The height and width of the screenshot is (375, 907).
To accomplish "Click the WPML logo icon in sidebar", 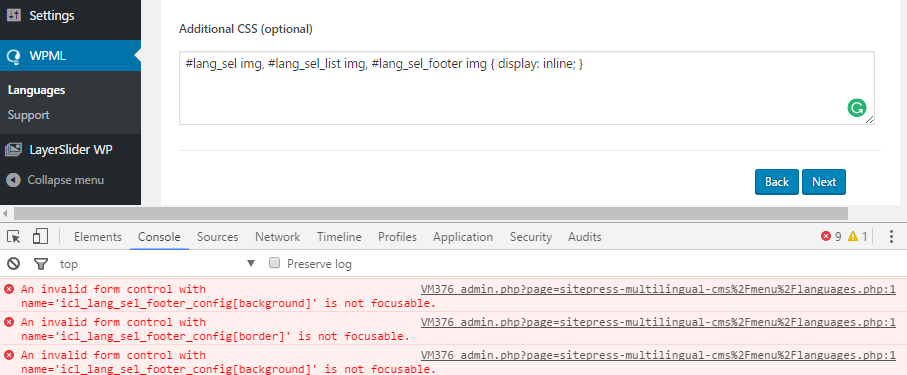I will (x=13, y=56).
